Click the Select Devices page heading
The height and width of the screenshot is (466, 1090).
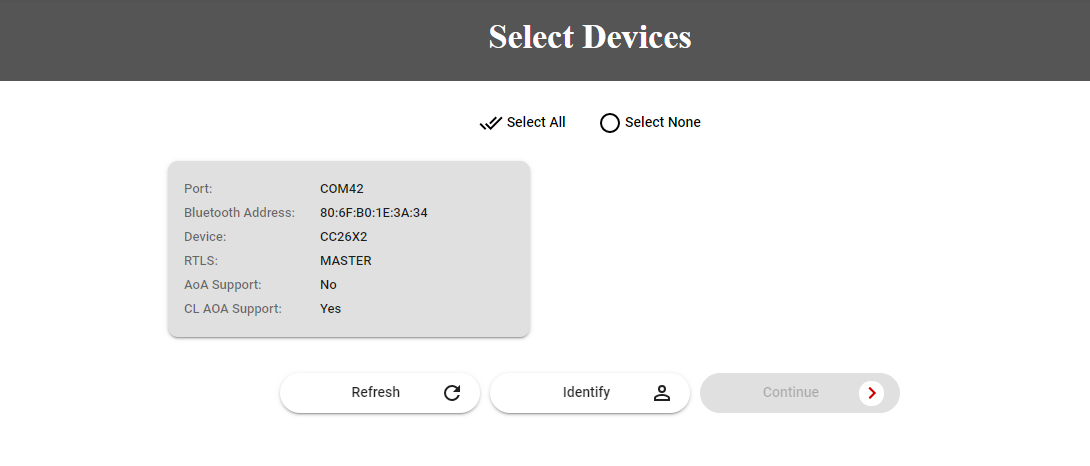click(x=590, y=37)
